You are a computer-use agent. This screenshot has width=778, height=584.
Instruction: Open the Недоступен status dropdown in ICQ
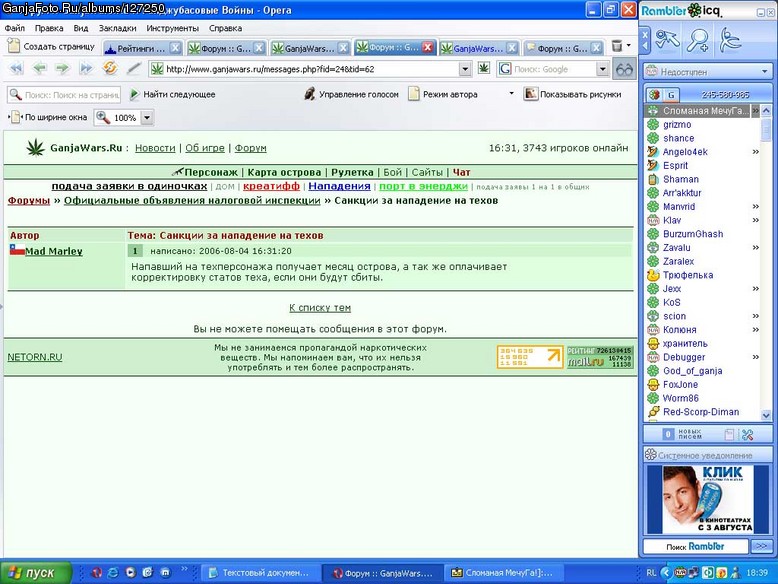pos(708,72)
